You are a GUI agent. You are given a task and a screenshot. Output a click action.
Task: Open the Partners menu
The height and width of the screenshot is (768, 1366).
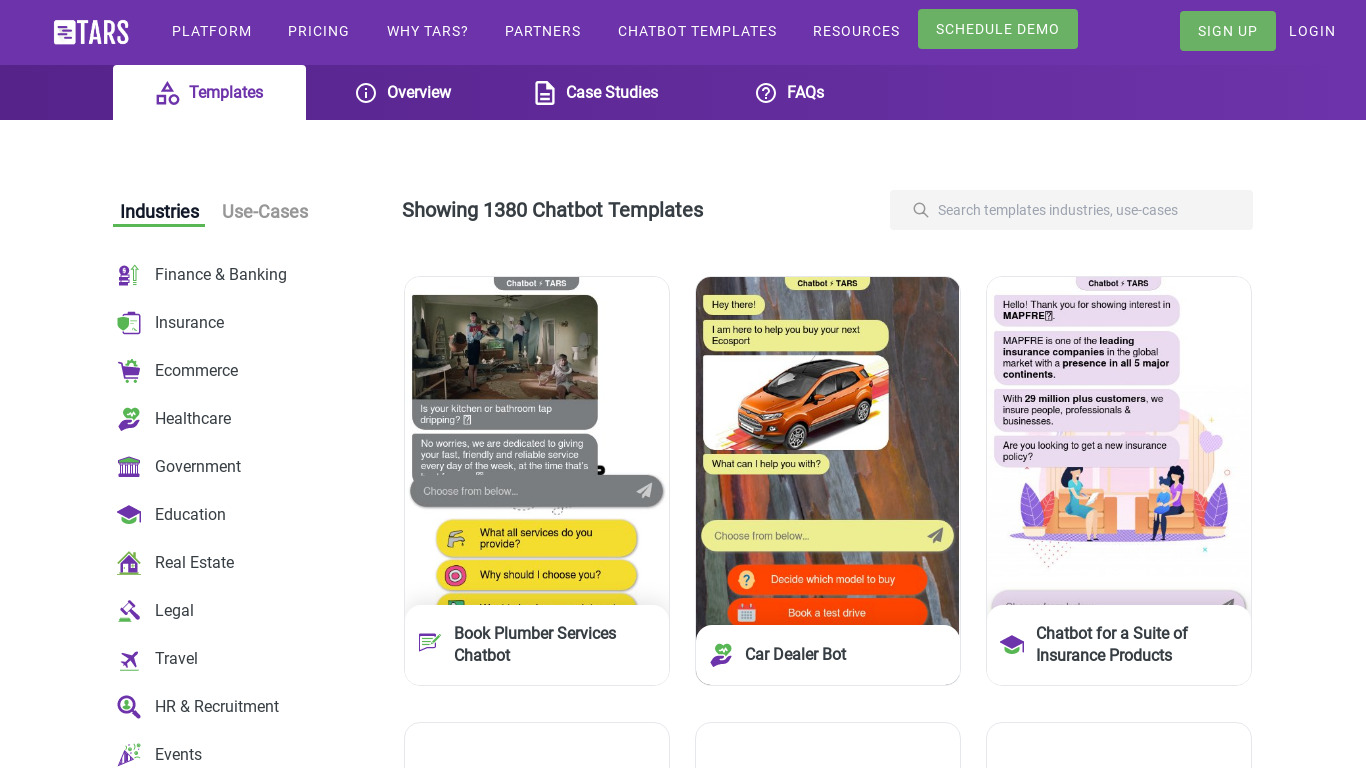543,31
